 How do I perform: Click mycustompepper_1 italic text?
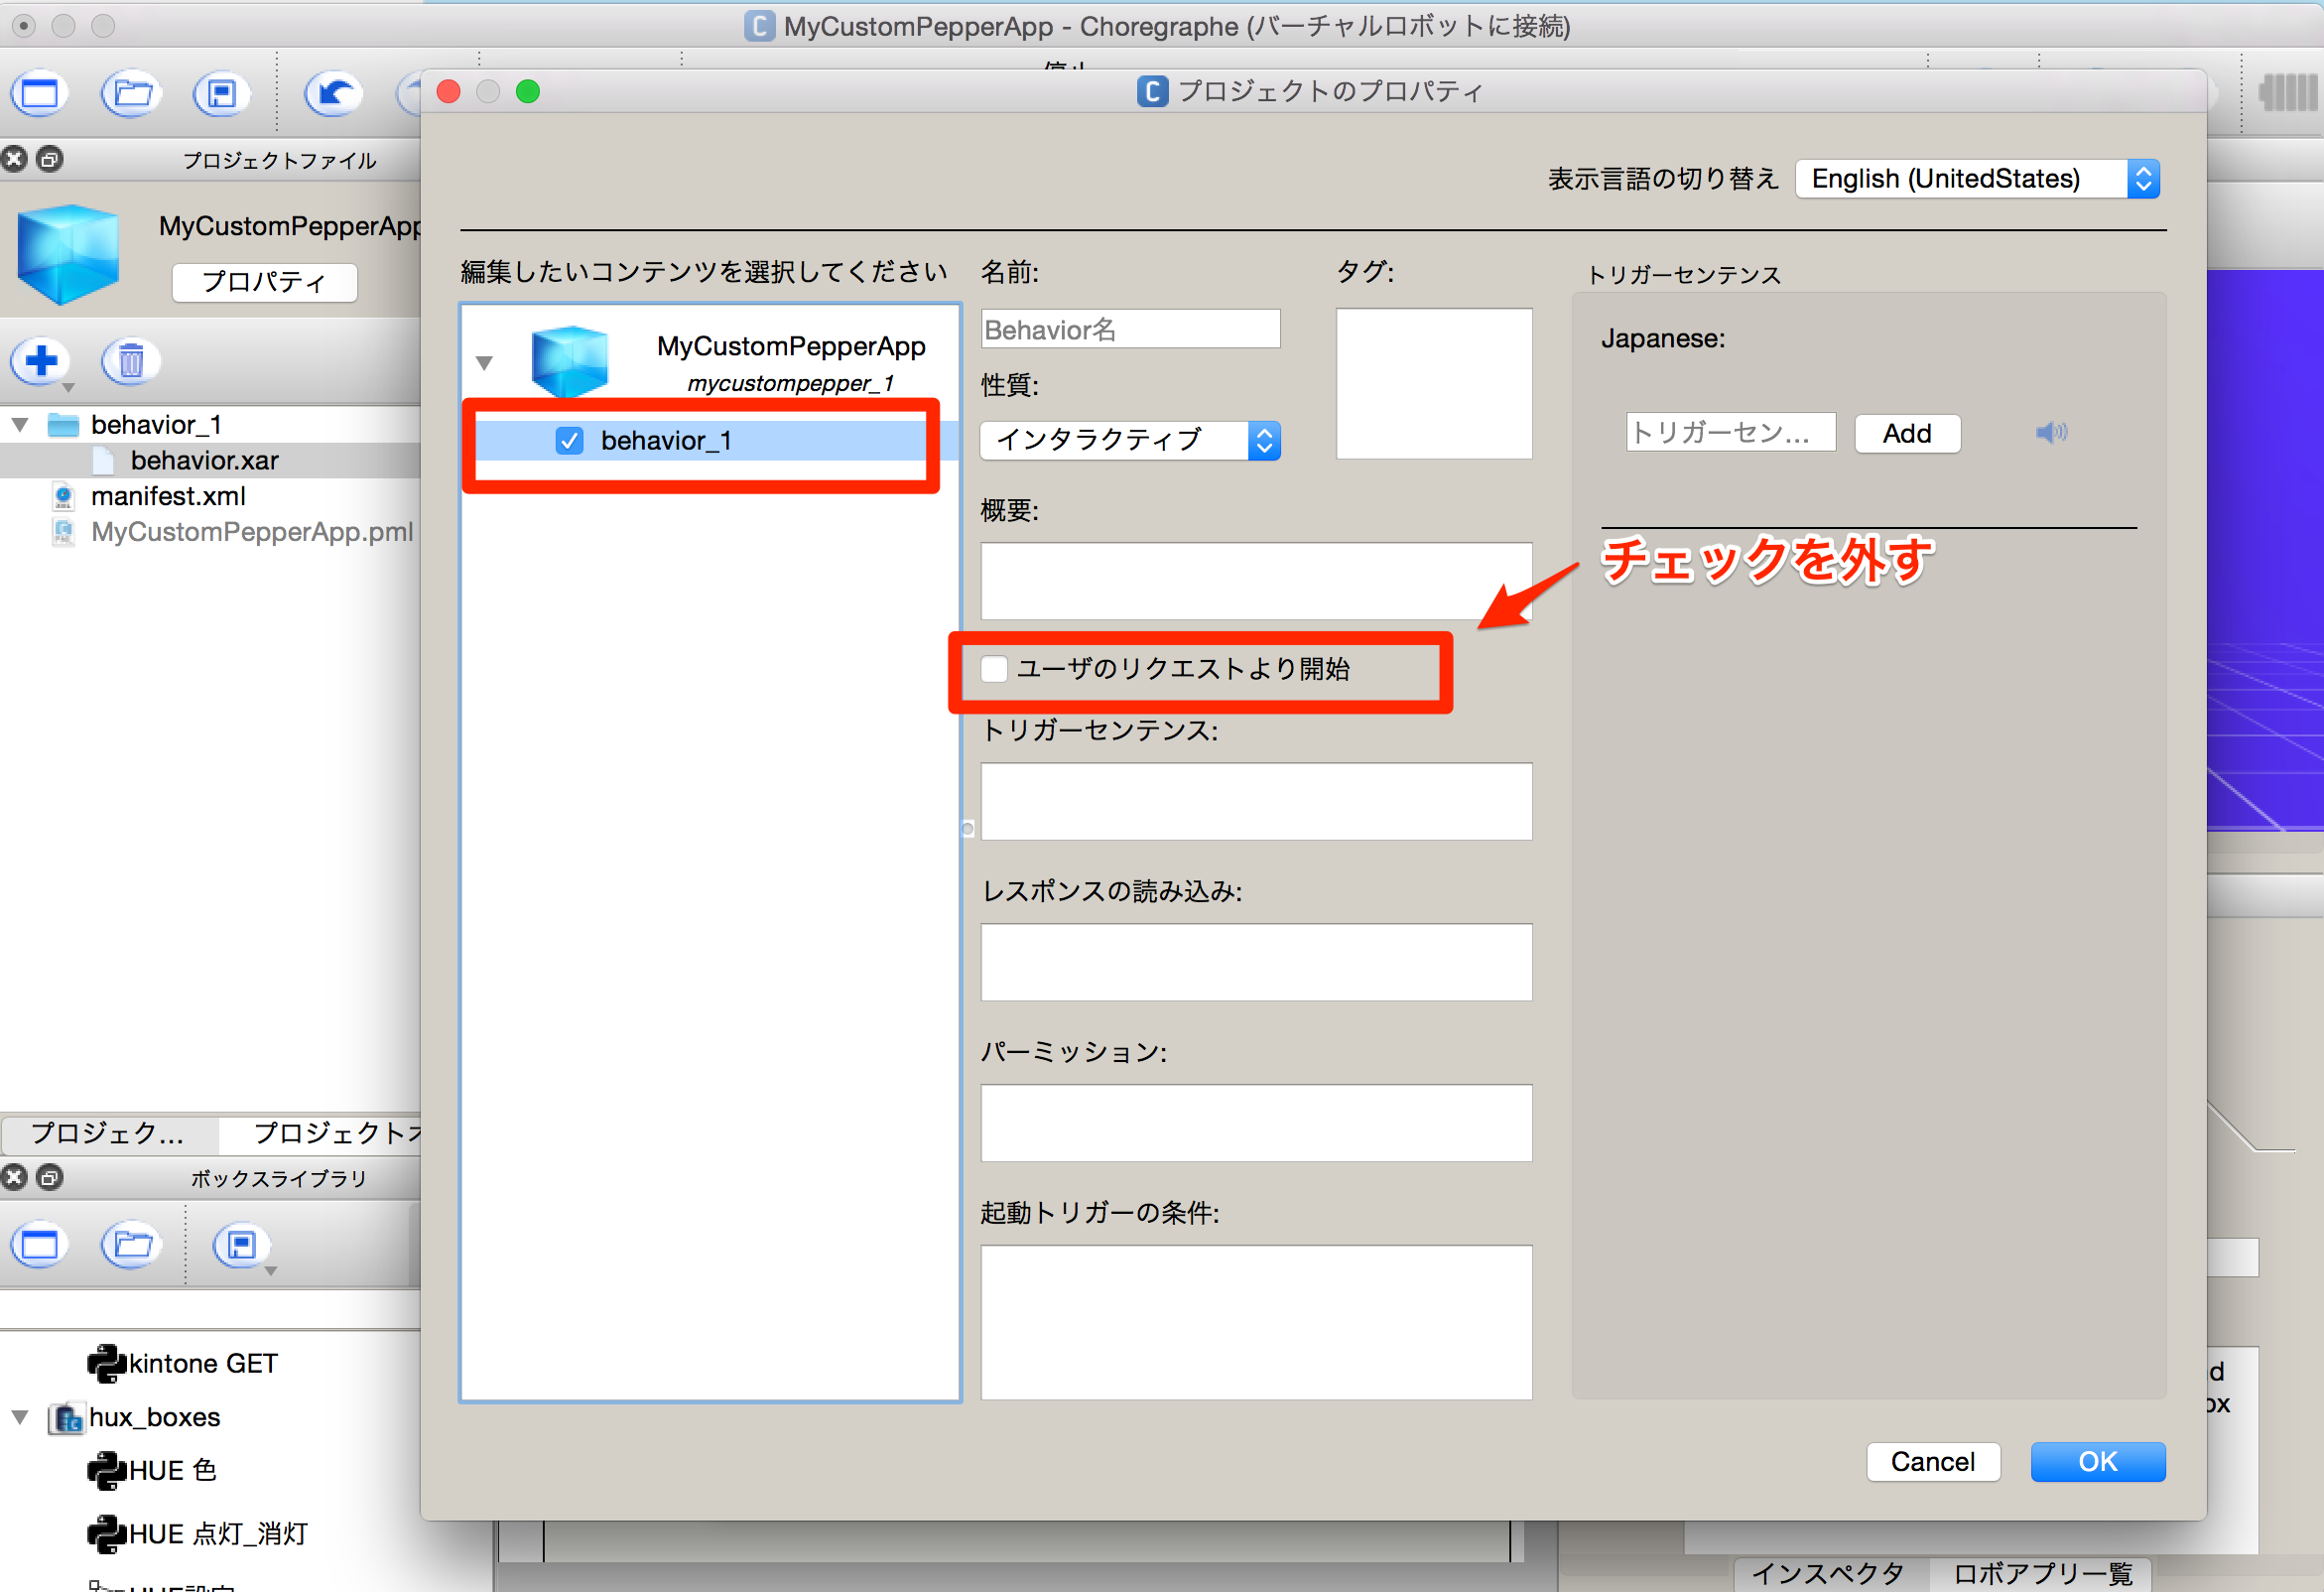pyautogui.click(x=790, y=383)
